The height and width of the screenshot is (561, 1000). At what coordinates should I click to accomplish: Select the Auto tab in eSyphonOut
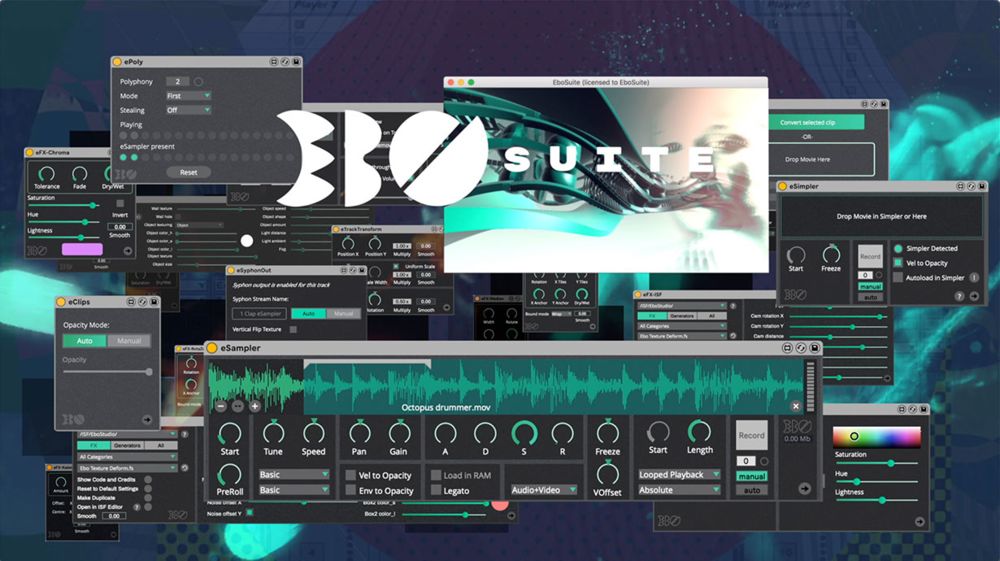point(309,314)
